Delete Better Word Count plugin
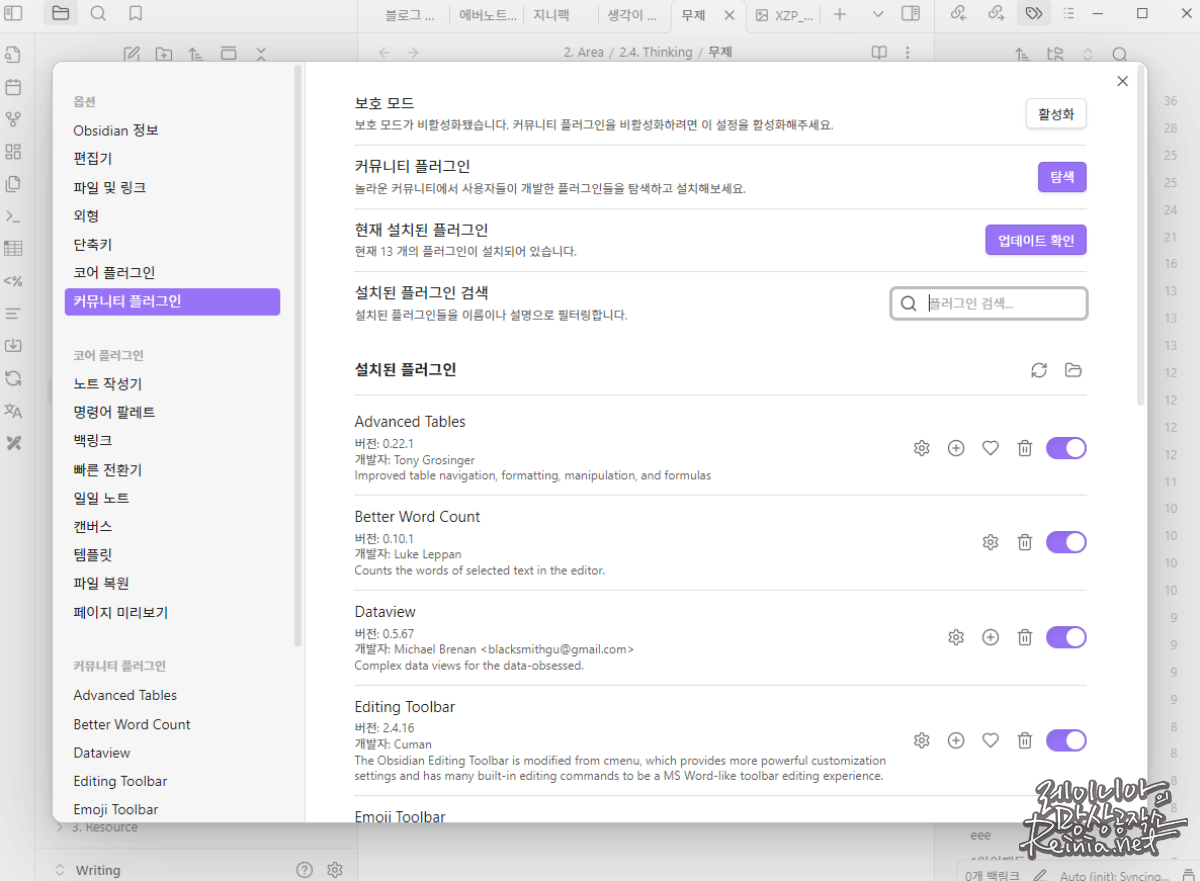 click(x=1024, y=542)
